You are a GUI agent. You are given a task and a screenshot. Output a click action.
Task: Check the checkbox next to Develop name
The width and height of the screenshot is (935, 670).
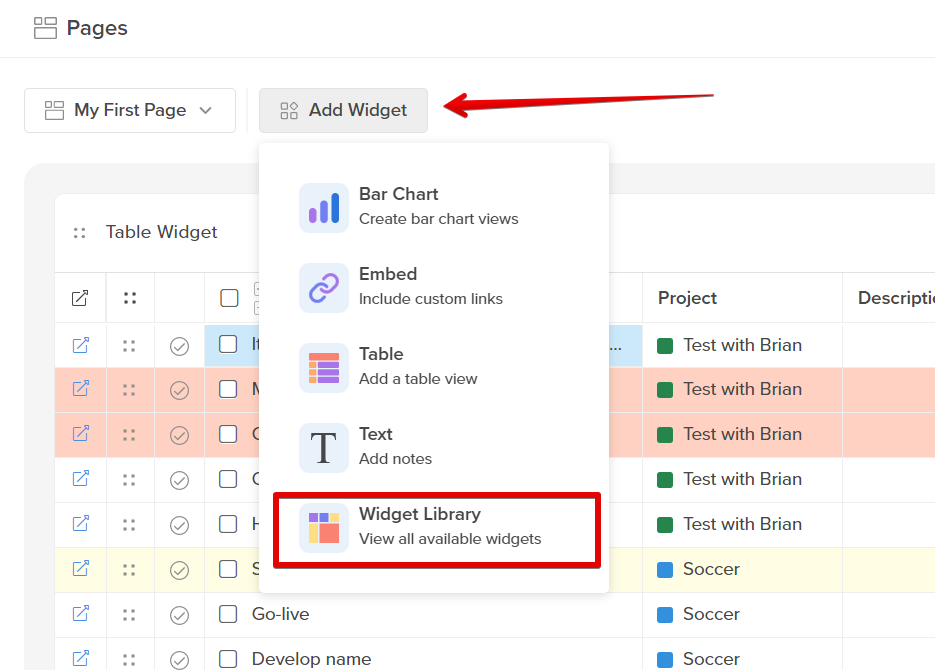227,658
